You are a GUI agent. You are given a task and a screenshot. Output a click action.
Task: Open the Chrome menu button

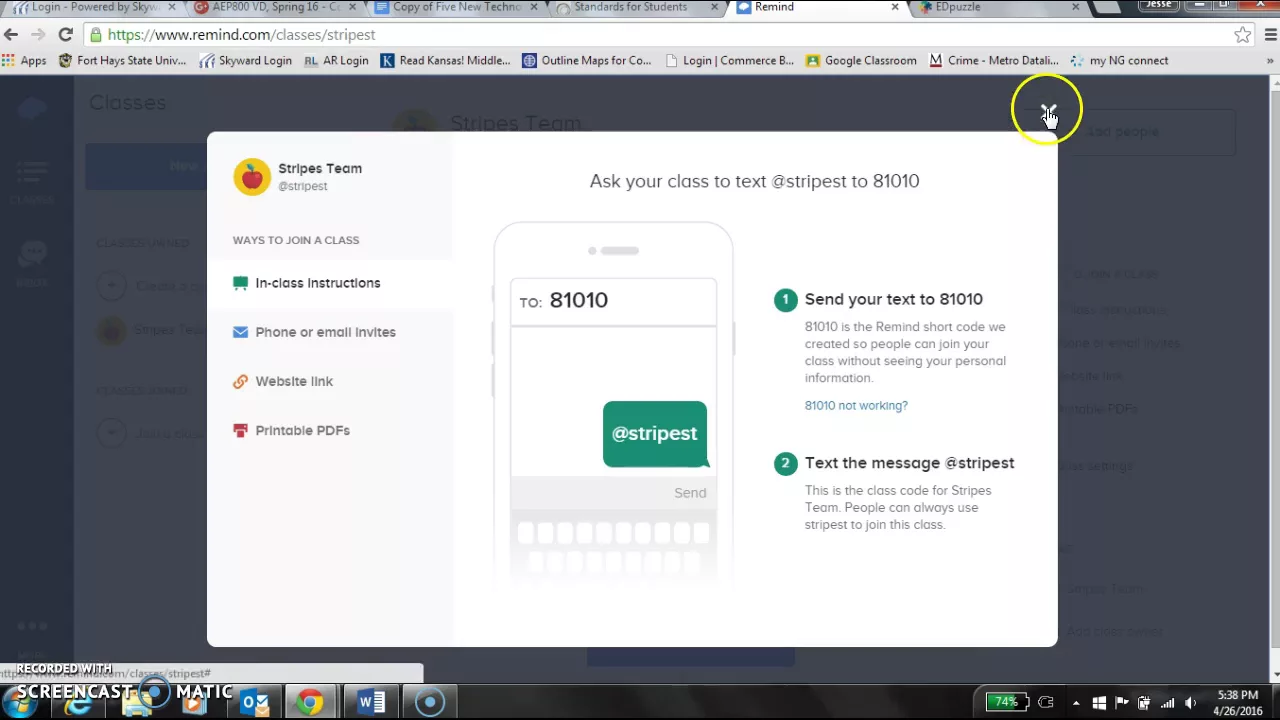pyautogui.click(x=1270, y=35)
